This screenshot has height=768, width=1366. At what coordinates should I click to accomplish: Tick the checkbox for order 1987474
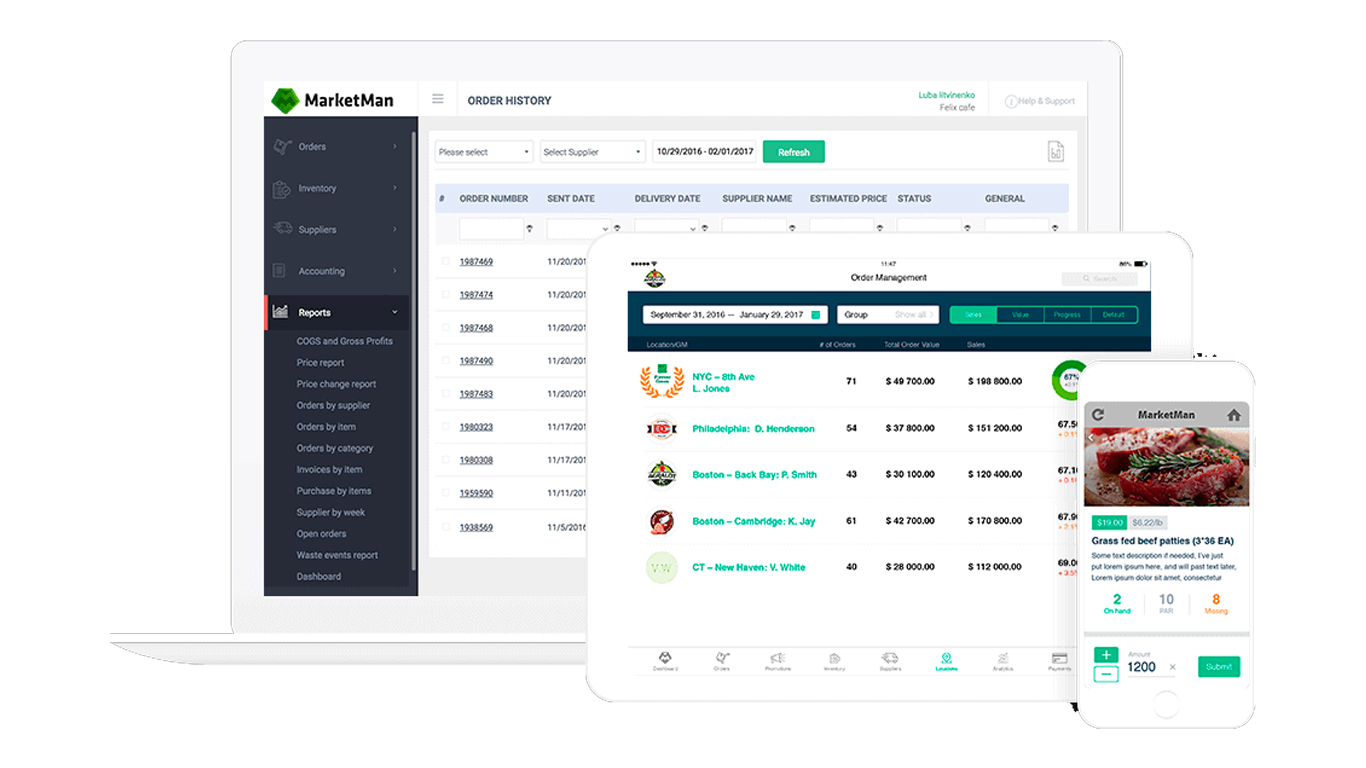point(446,294)
